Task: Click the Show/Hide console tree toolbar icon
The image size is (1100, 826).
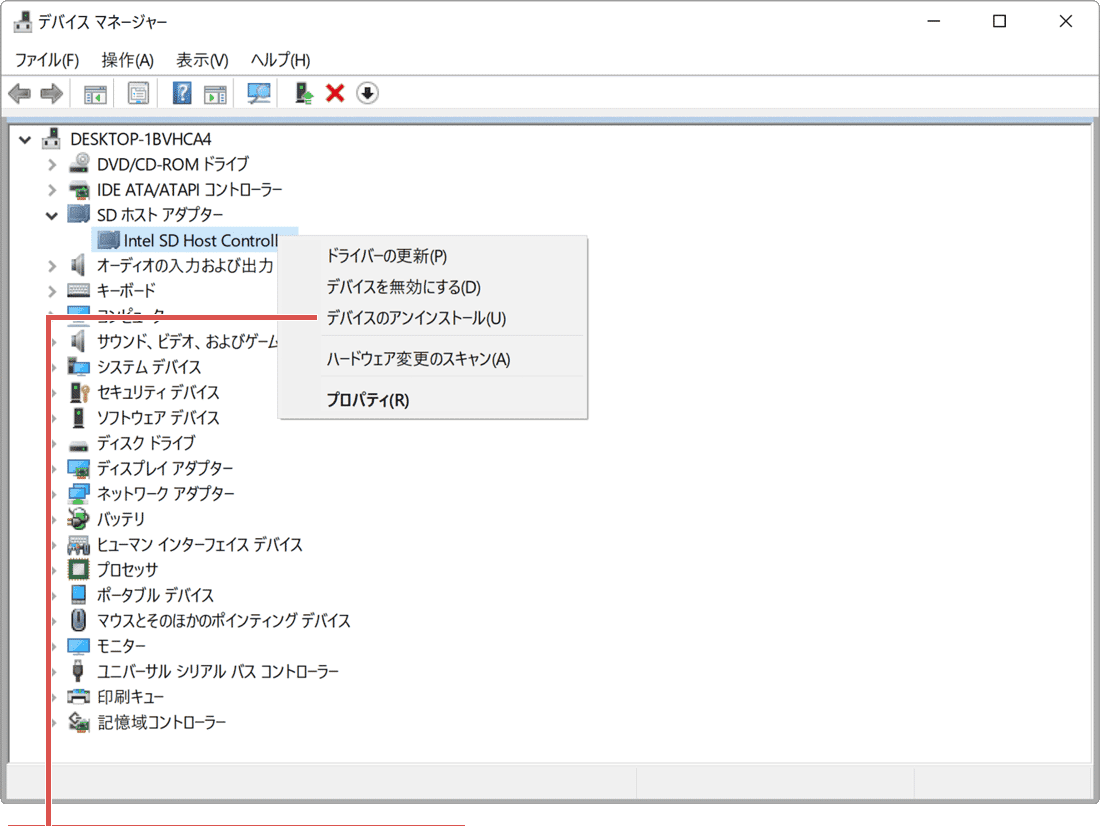Action: [x=95, y=92]
